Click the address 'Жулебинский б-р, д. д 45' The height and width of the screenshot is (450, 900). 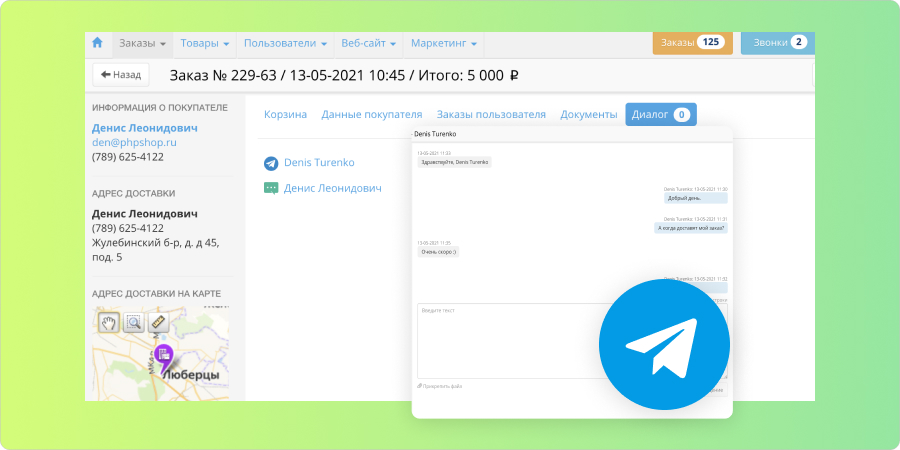pos(156,243)
